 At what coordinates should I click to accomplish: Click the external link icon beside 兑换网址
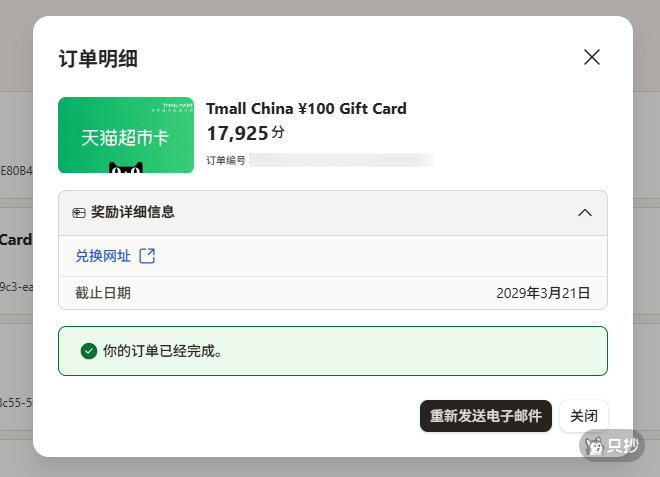(147, 256)
